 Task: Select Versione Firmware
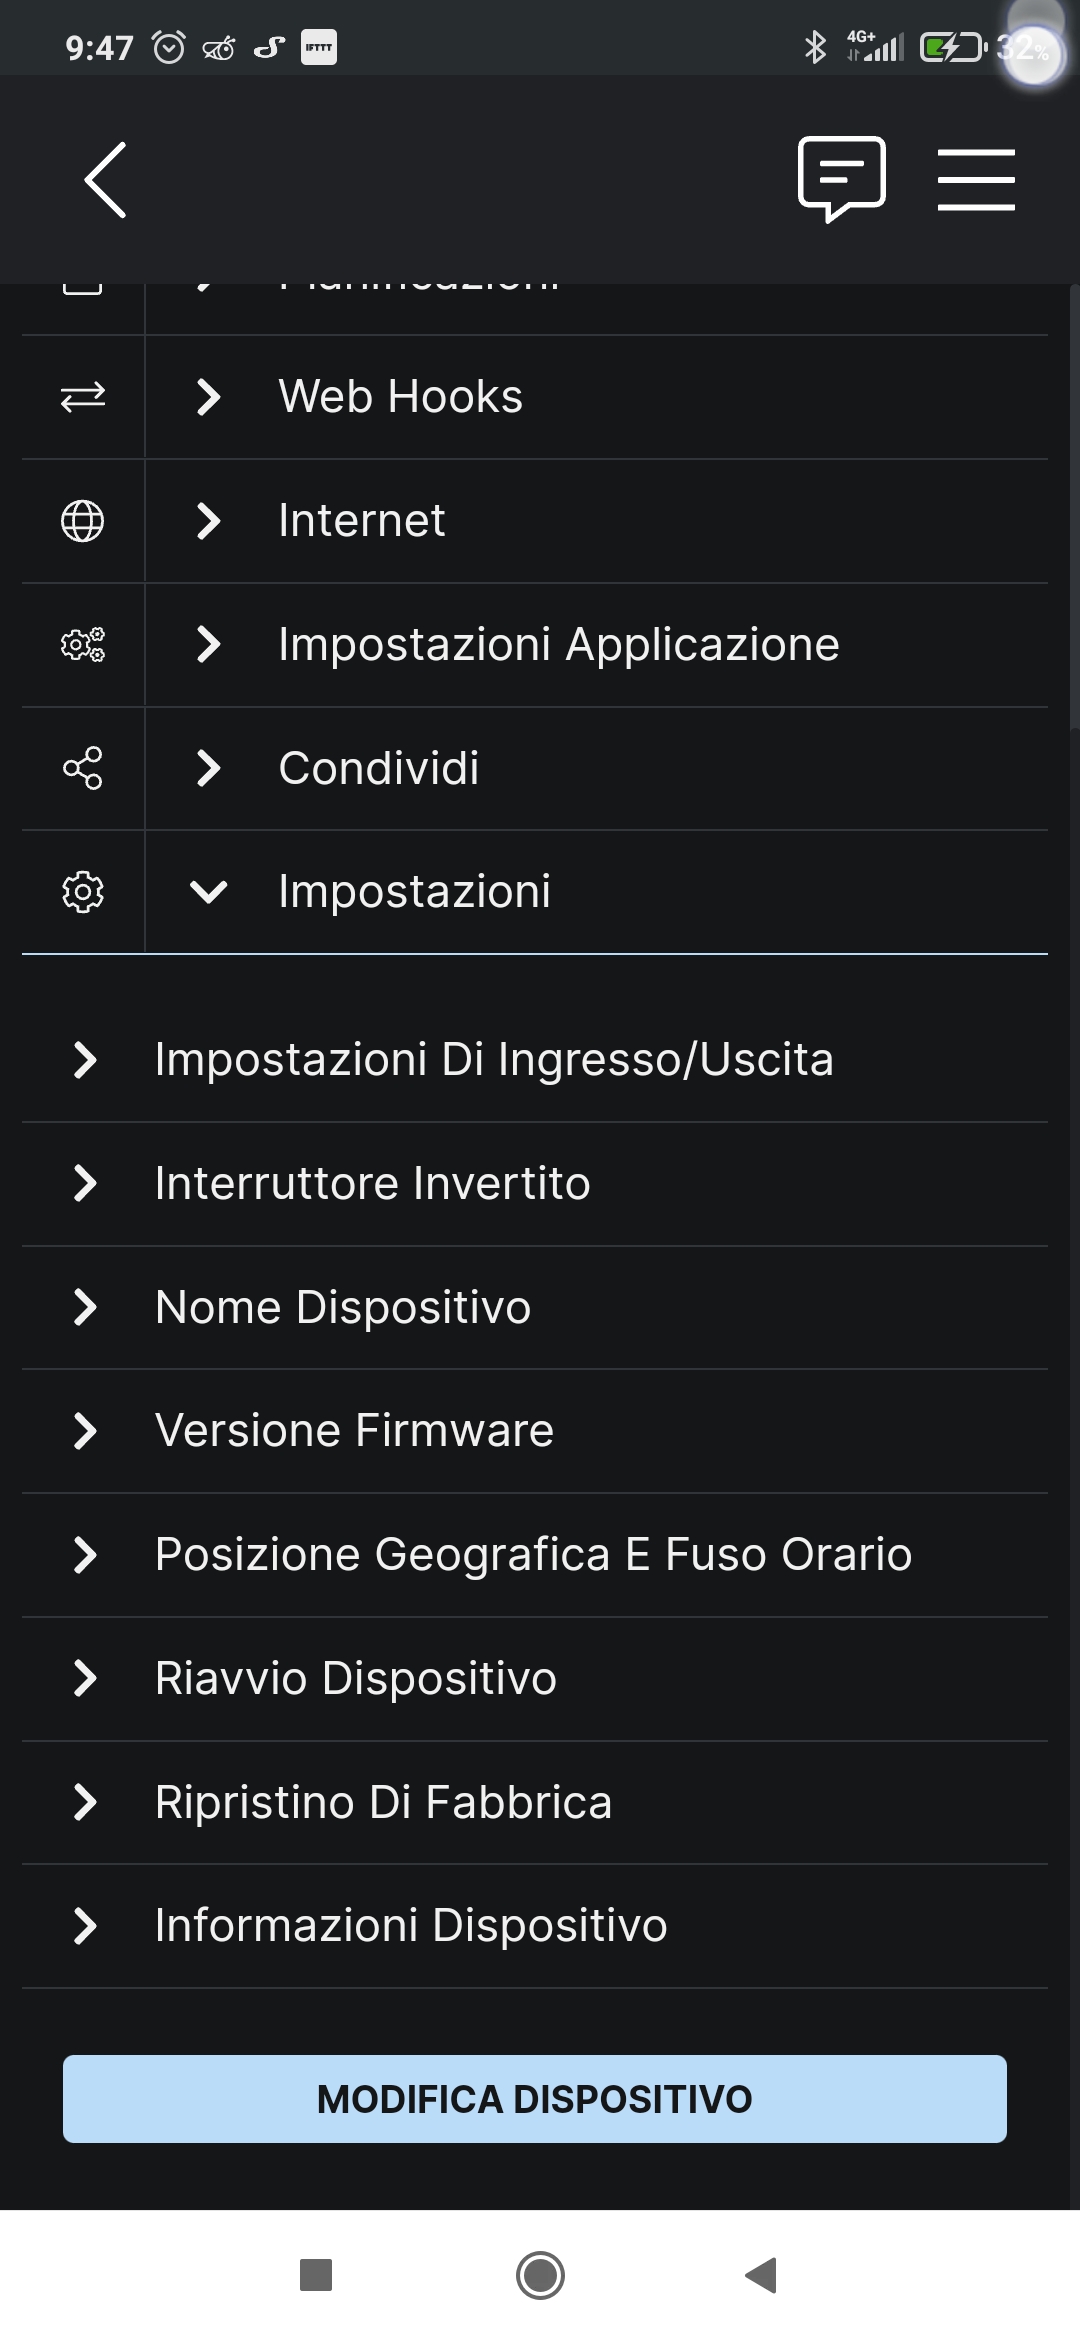click(354, 1431)
